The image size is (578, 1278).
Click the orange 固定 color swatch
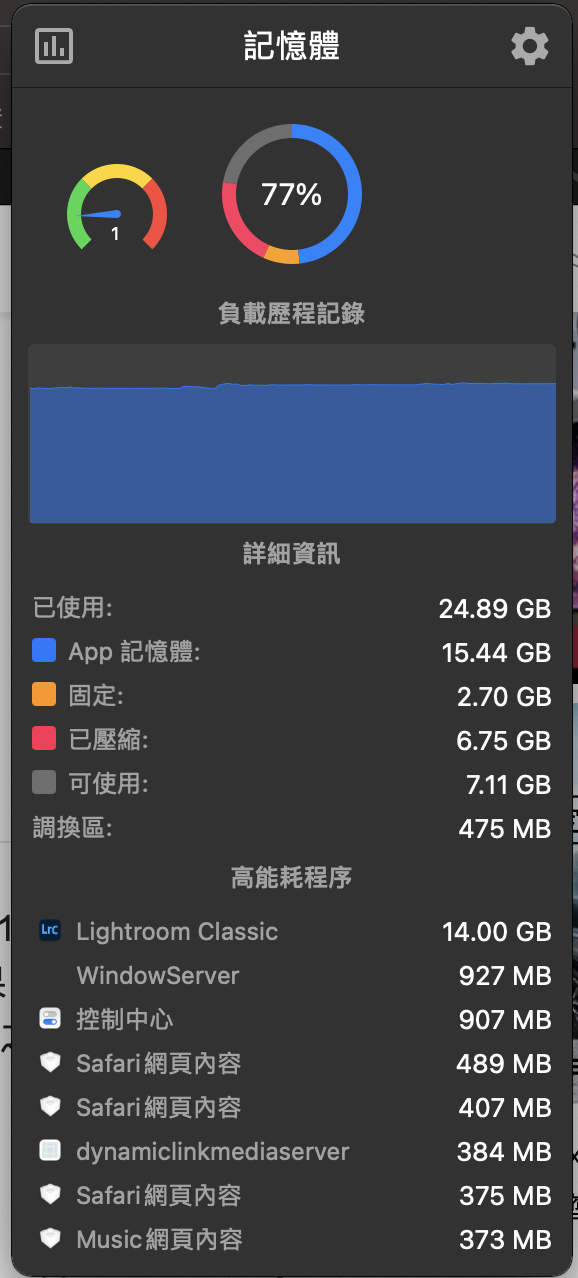coord(43,695)
